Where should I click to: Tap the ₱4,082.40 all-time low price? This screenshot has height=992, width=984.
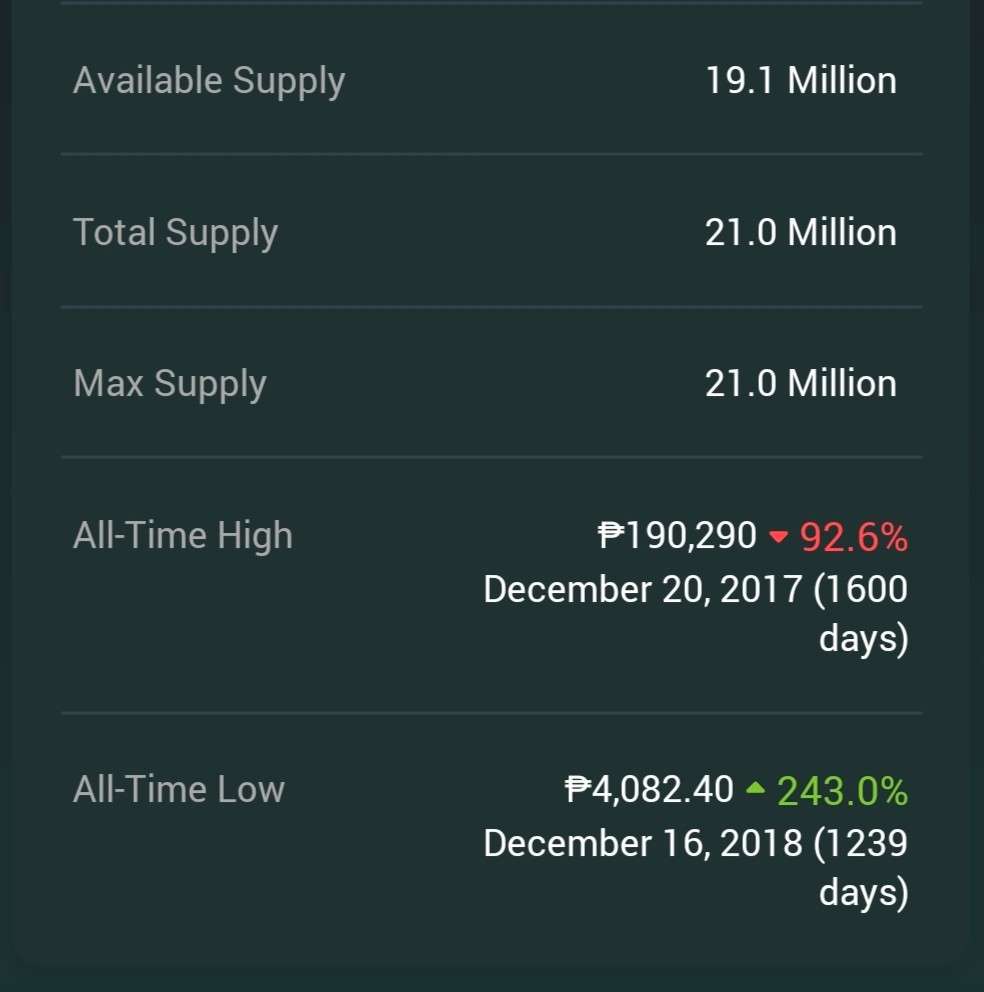(649, 790)
